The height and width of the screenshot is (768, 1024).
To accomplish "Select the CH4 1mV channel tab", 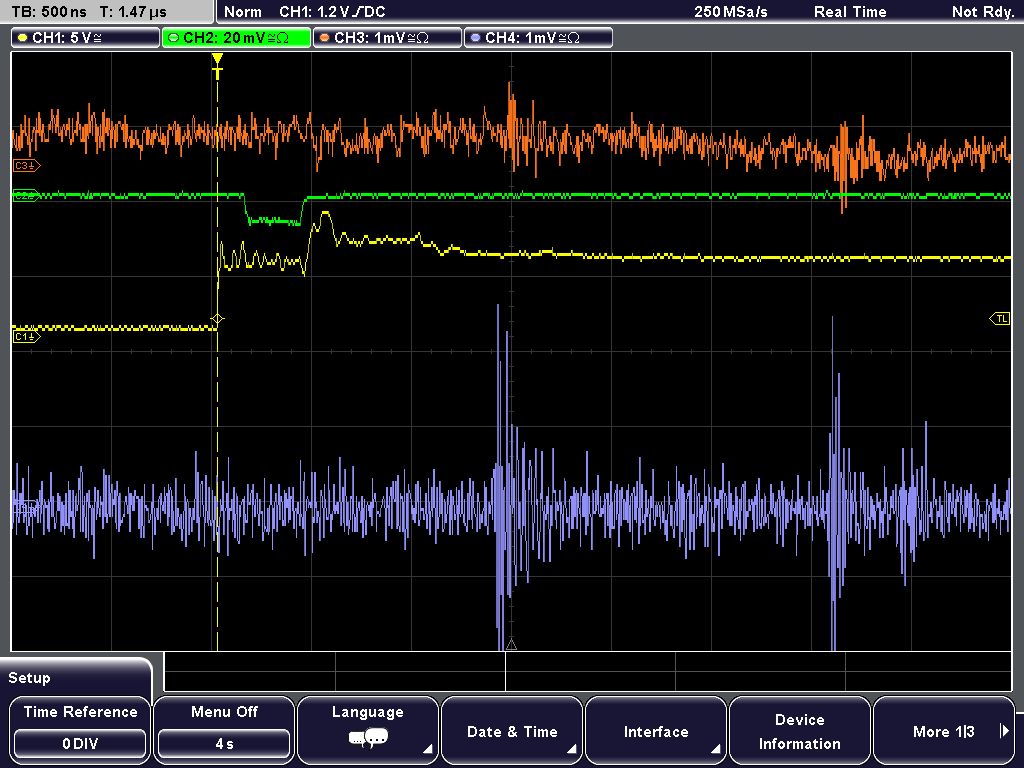I will 538,38.
